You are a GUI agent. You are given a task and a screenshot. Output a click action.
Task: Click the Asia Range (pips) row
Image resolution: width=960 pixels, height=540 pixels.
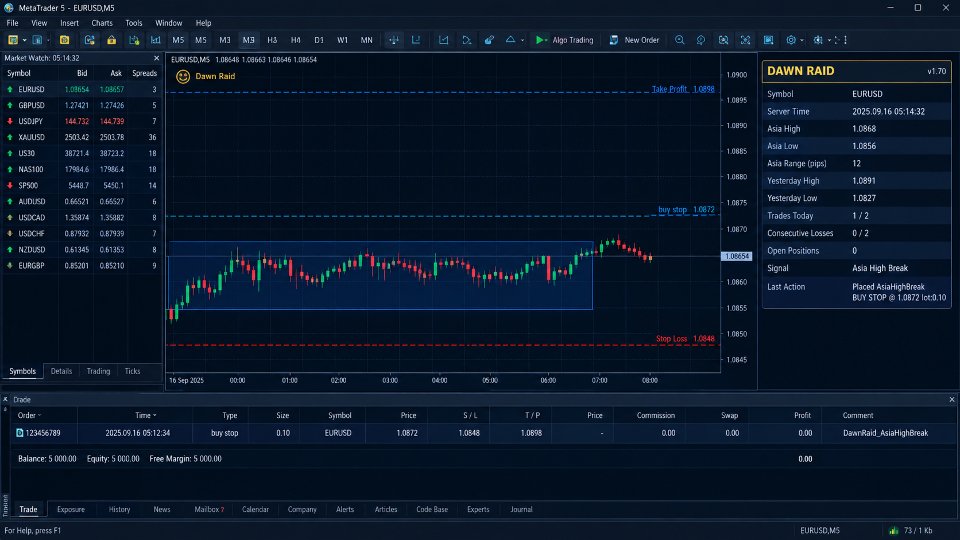tap(857, 163)
